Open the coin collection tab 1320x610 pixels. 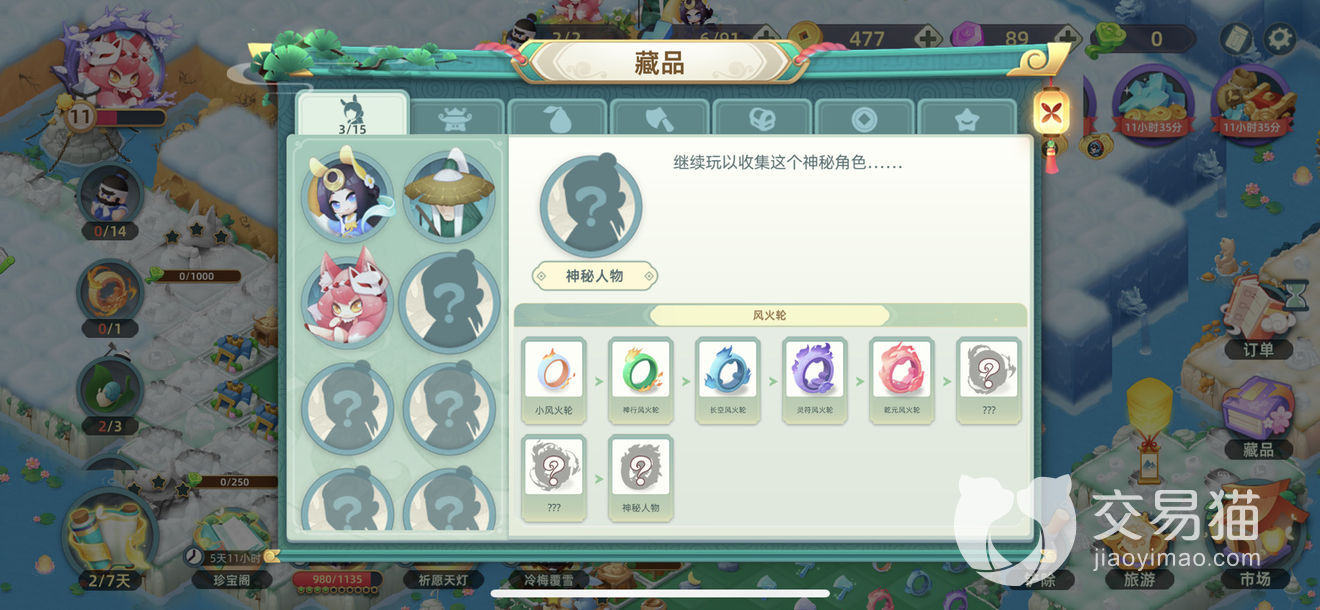click(865, 119)
